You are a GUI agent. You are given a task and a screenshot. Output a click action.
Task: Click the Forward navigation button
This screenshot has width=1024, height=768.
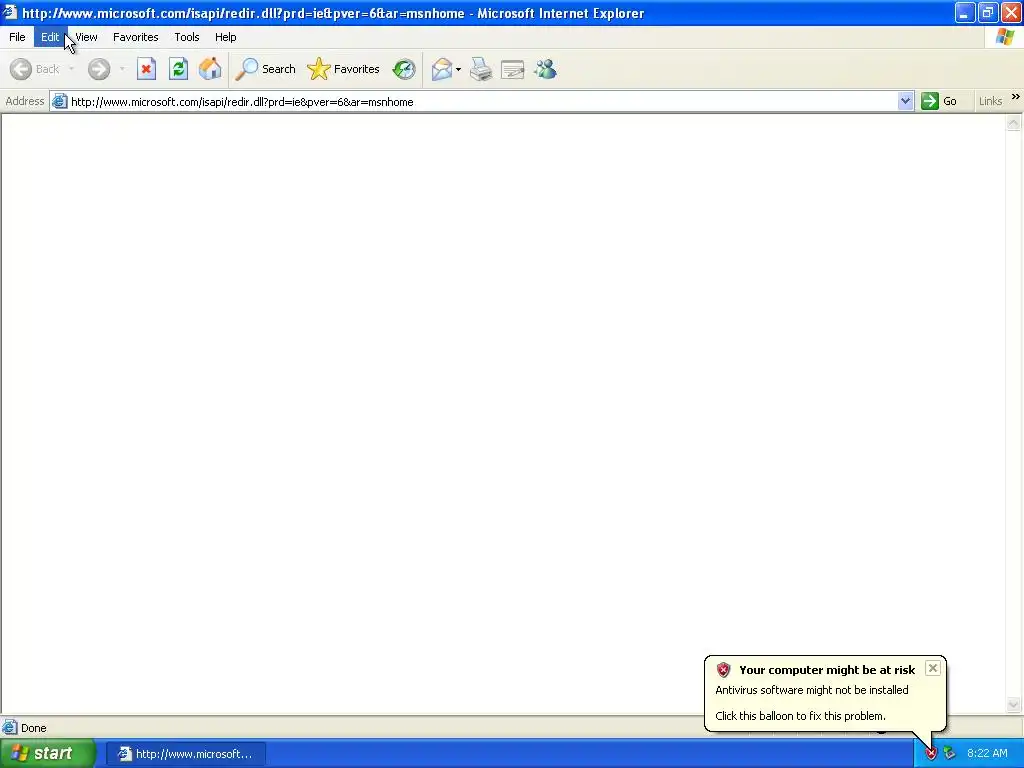pyautogui.click(x=99, y=69)
